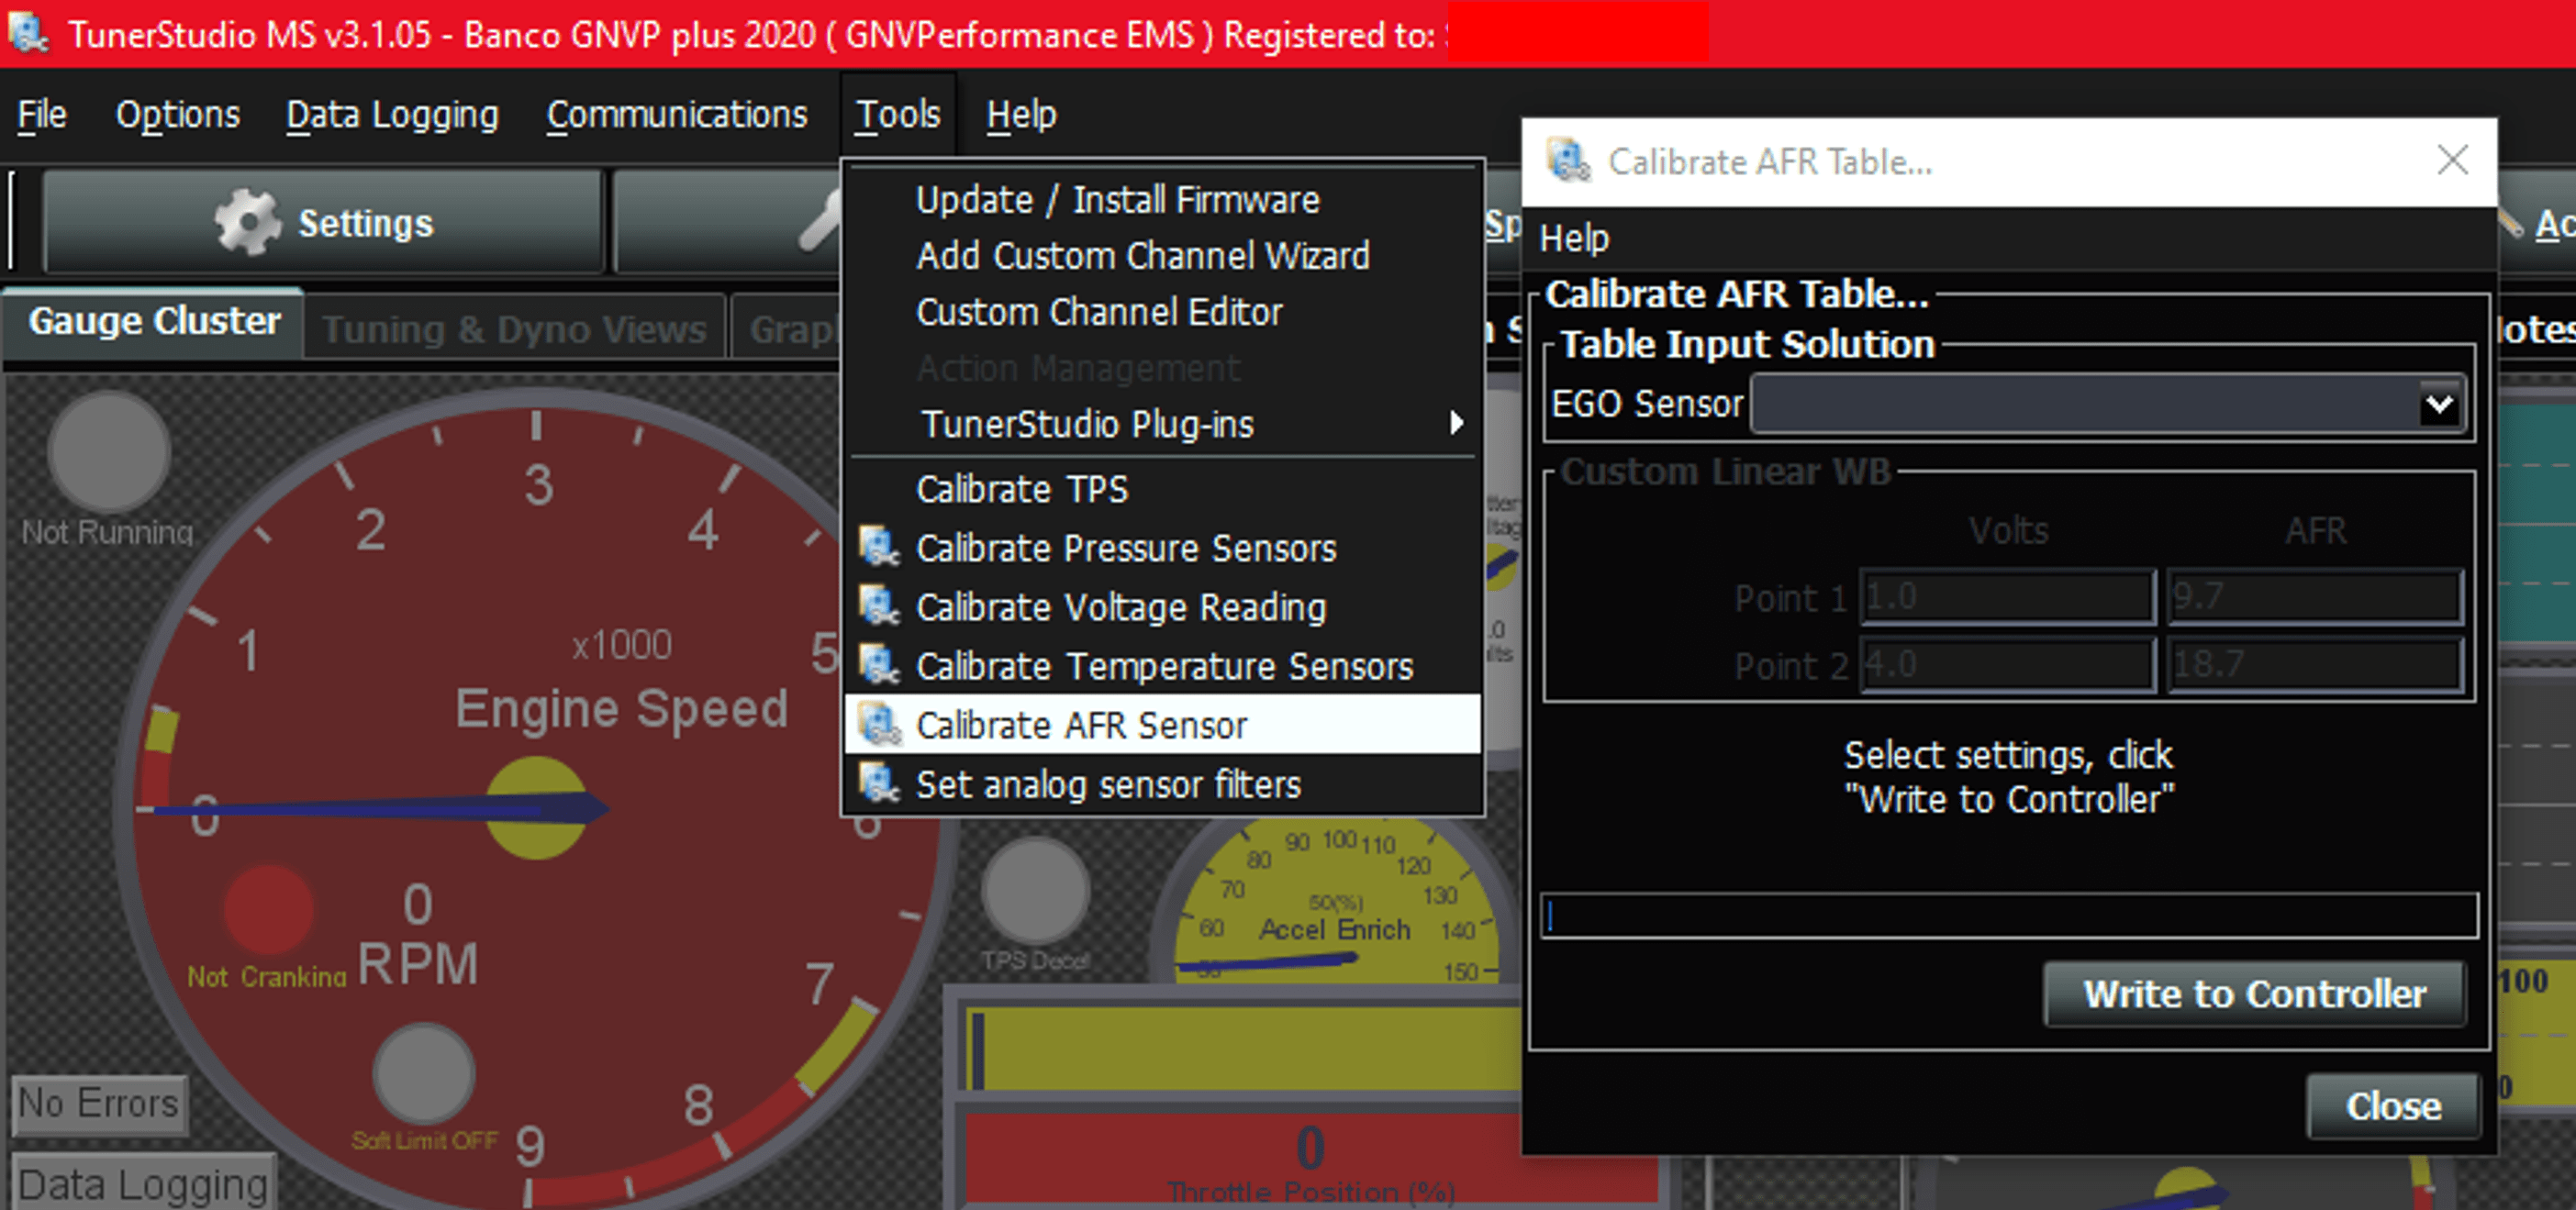This screenshot has width=2576, height=1210.
Task: Click Write to Controller button
Action: coord(2254,994)
